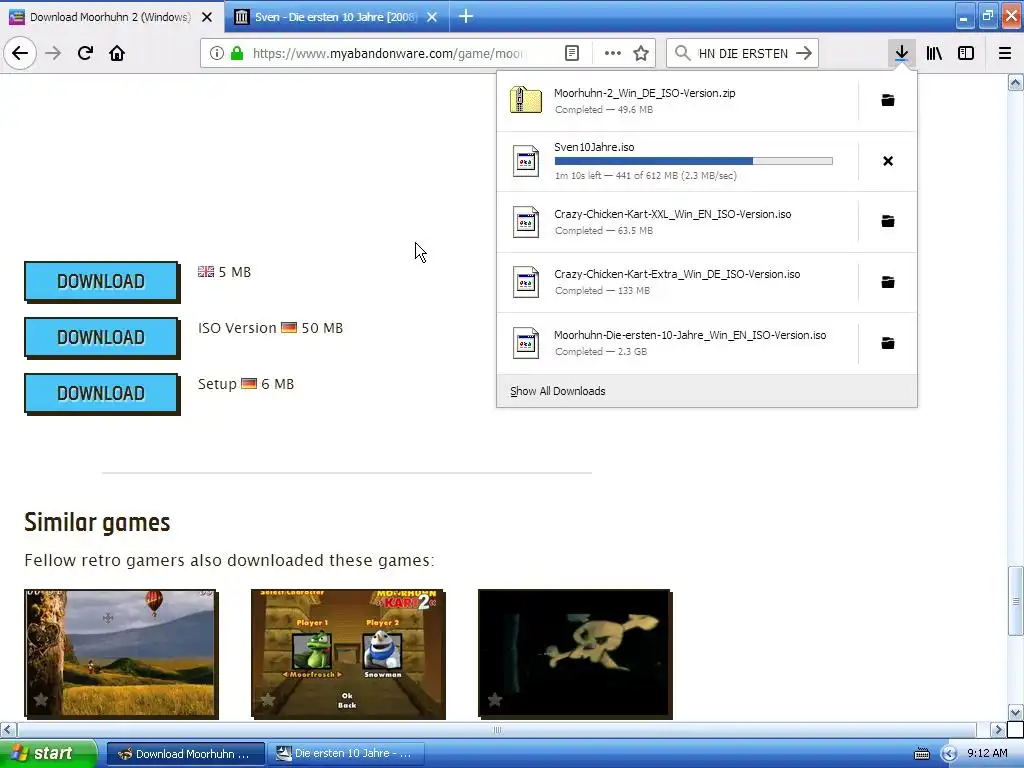Open folder for Crazy-Chicken-Kart-Extra ISO download

(888, 282)
